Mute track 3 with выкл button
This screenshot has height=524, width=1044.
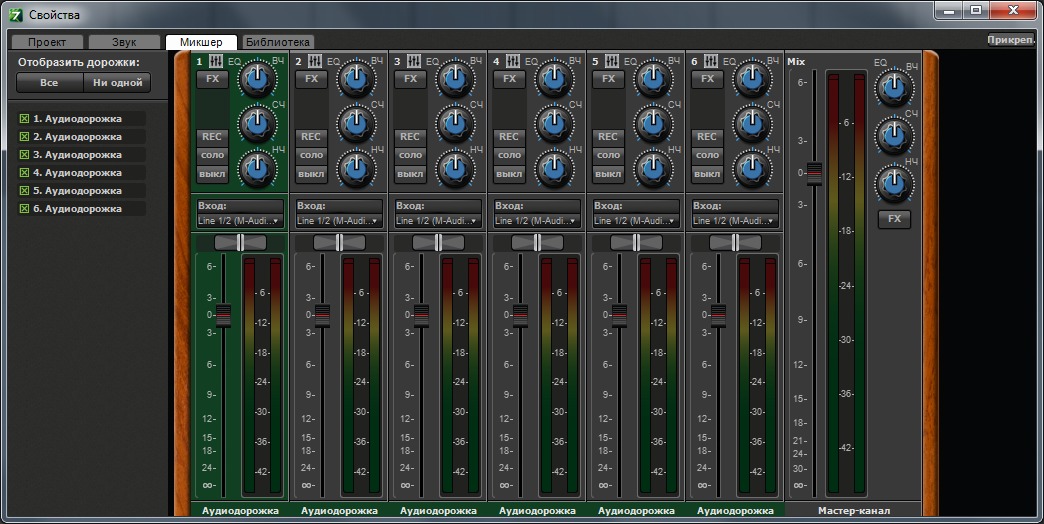click(410, 174)
